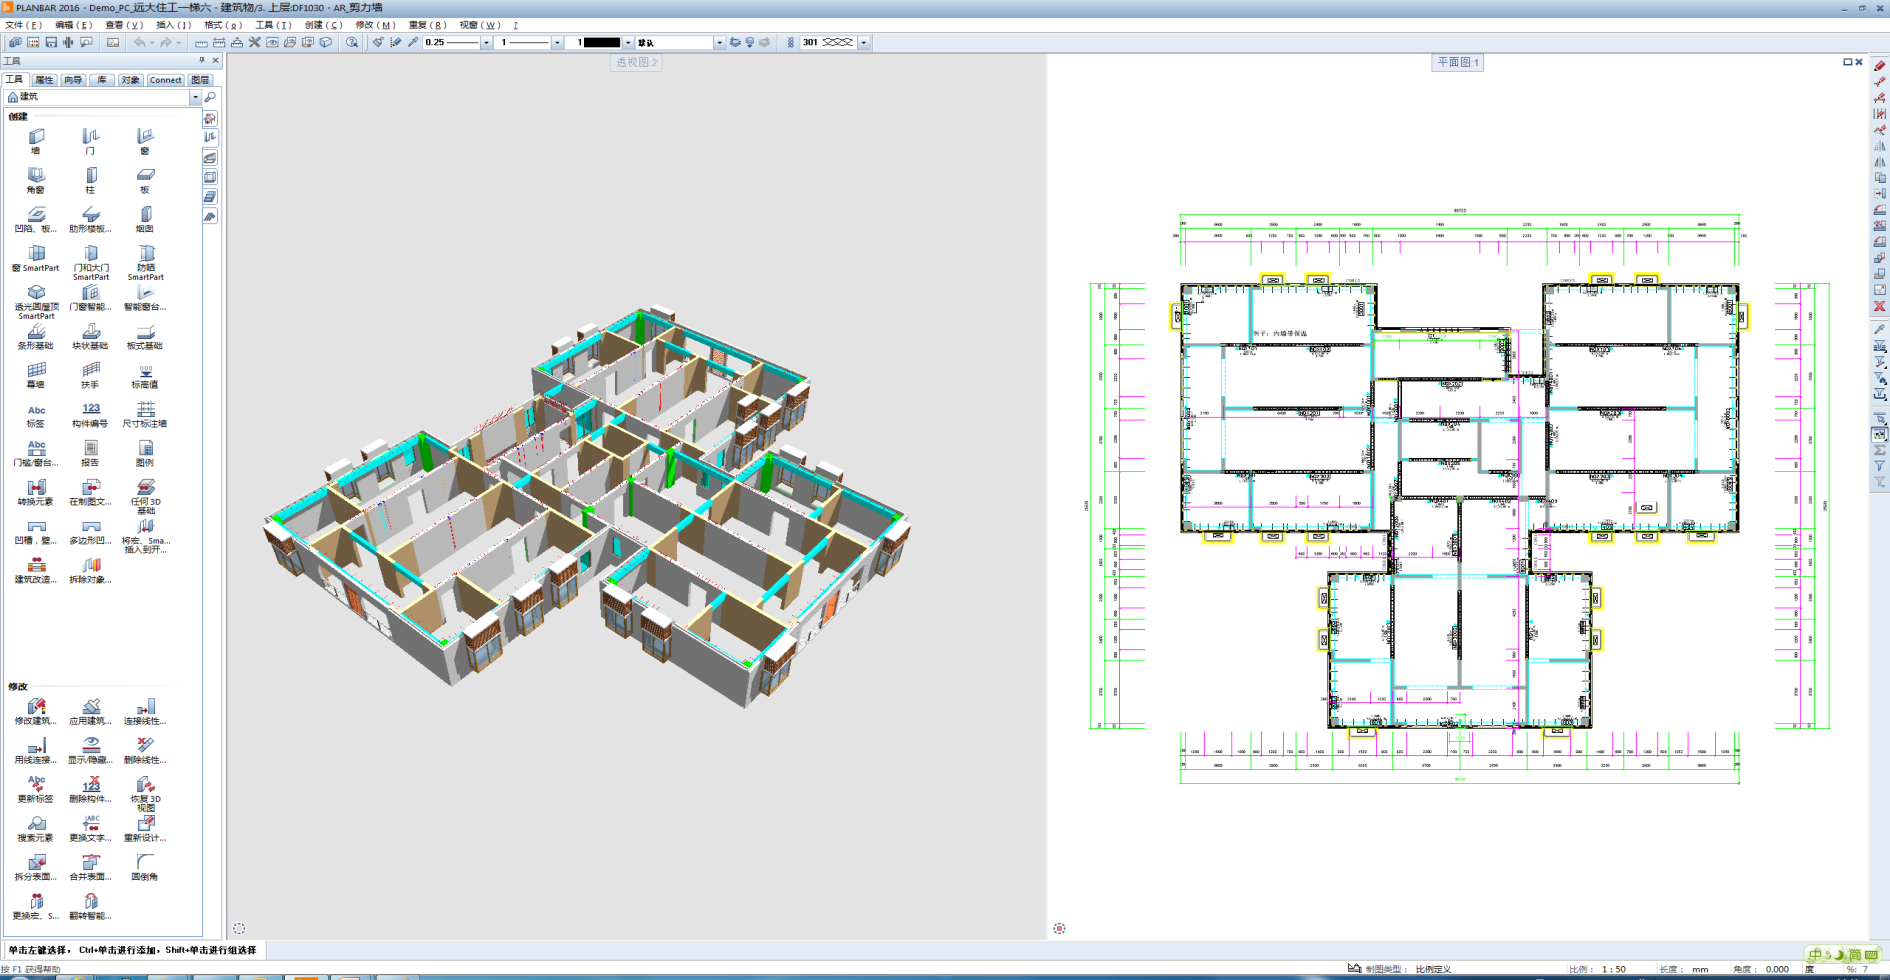Open the line type 1 dropdown
This screenshot has height=980, width=1890.
[557, 43]
